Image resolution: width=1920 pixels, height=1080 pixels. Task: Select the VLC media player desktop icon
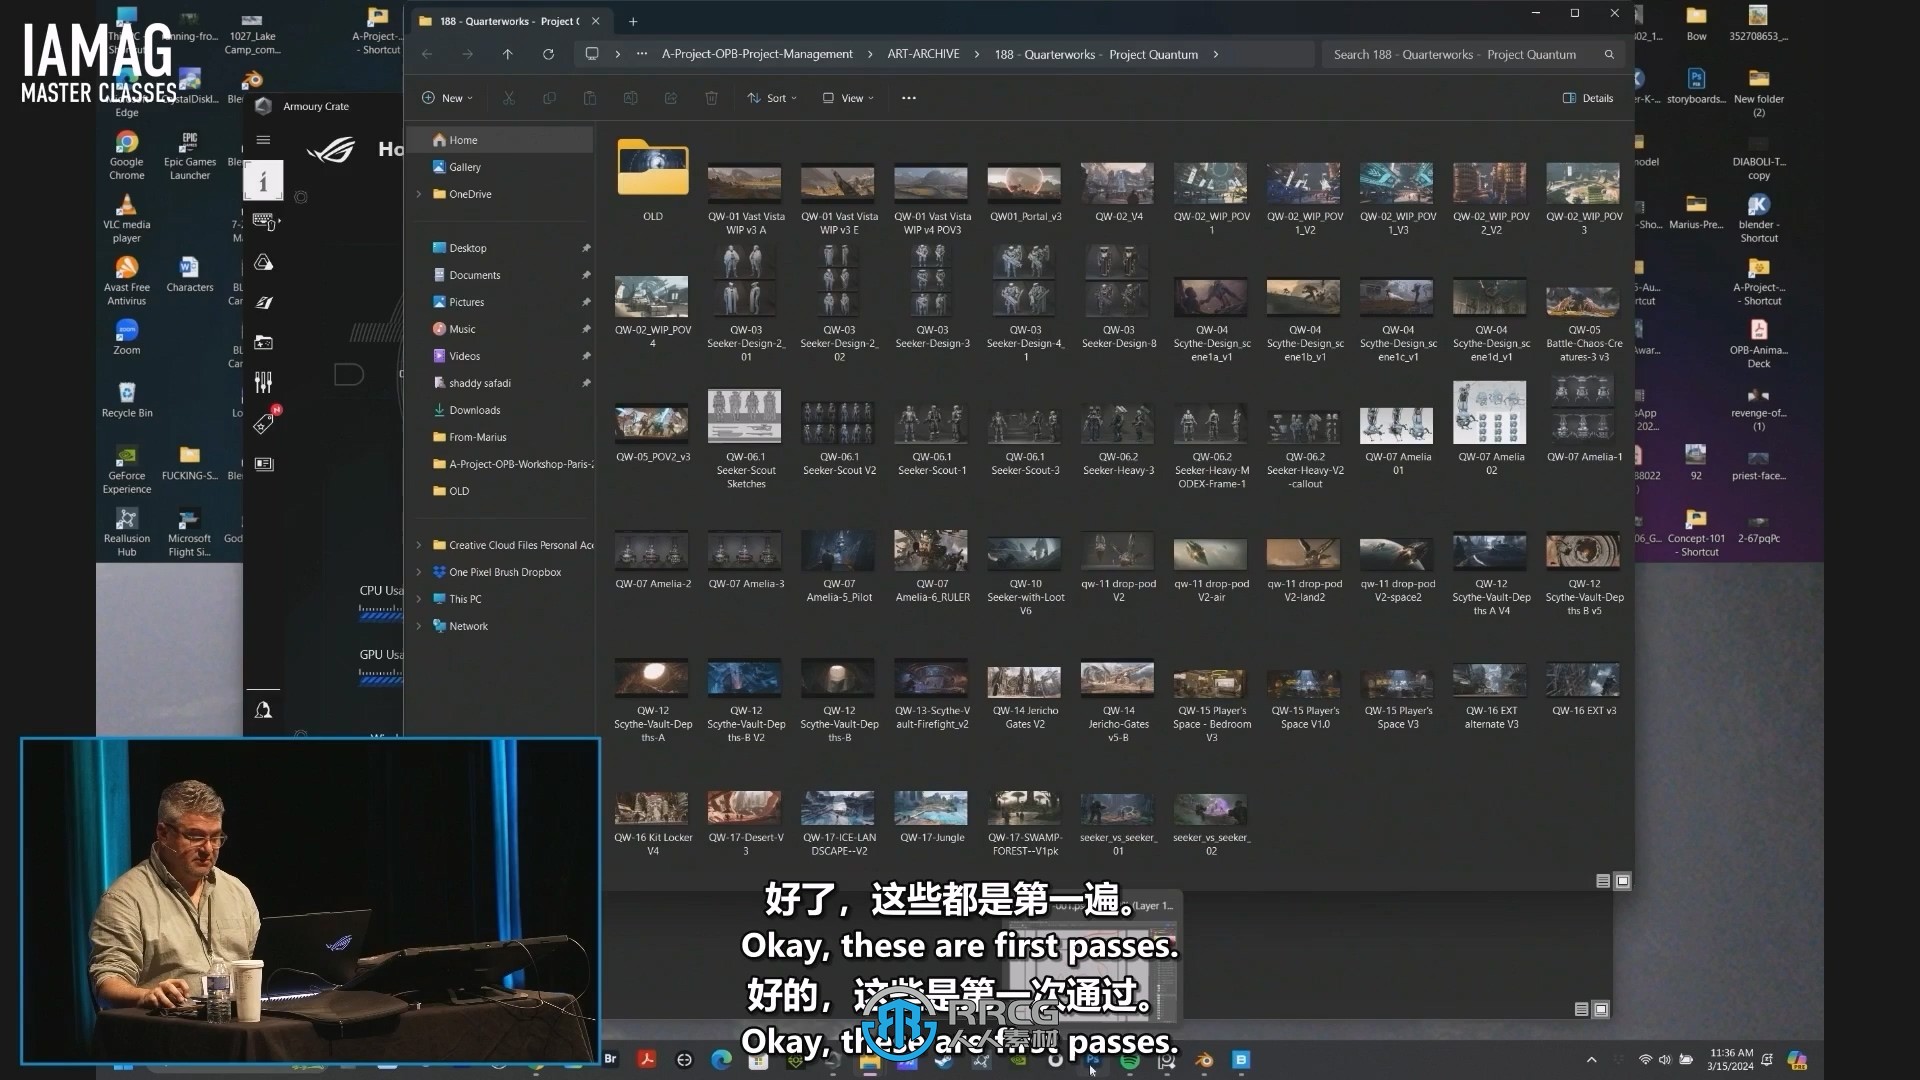point(126,218)
